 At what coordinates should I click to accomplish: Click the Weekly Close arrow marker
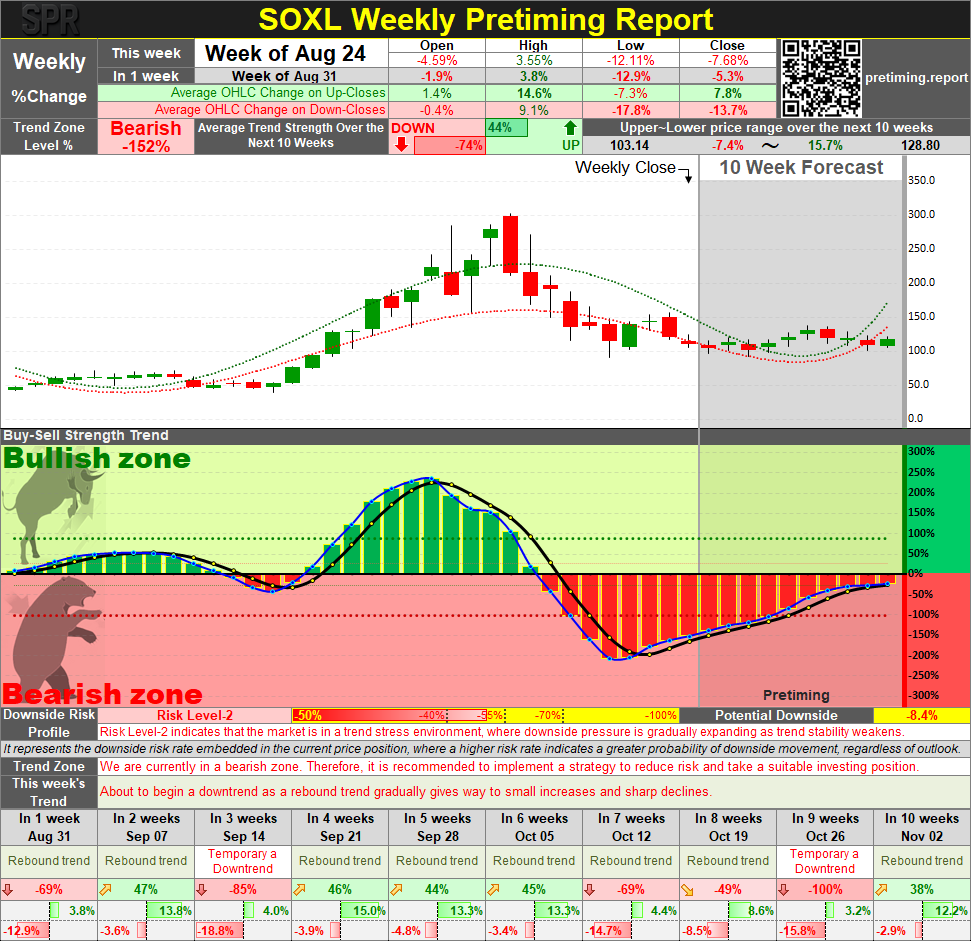(x=687, y=175)
